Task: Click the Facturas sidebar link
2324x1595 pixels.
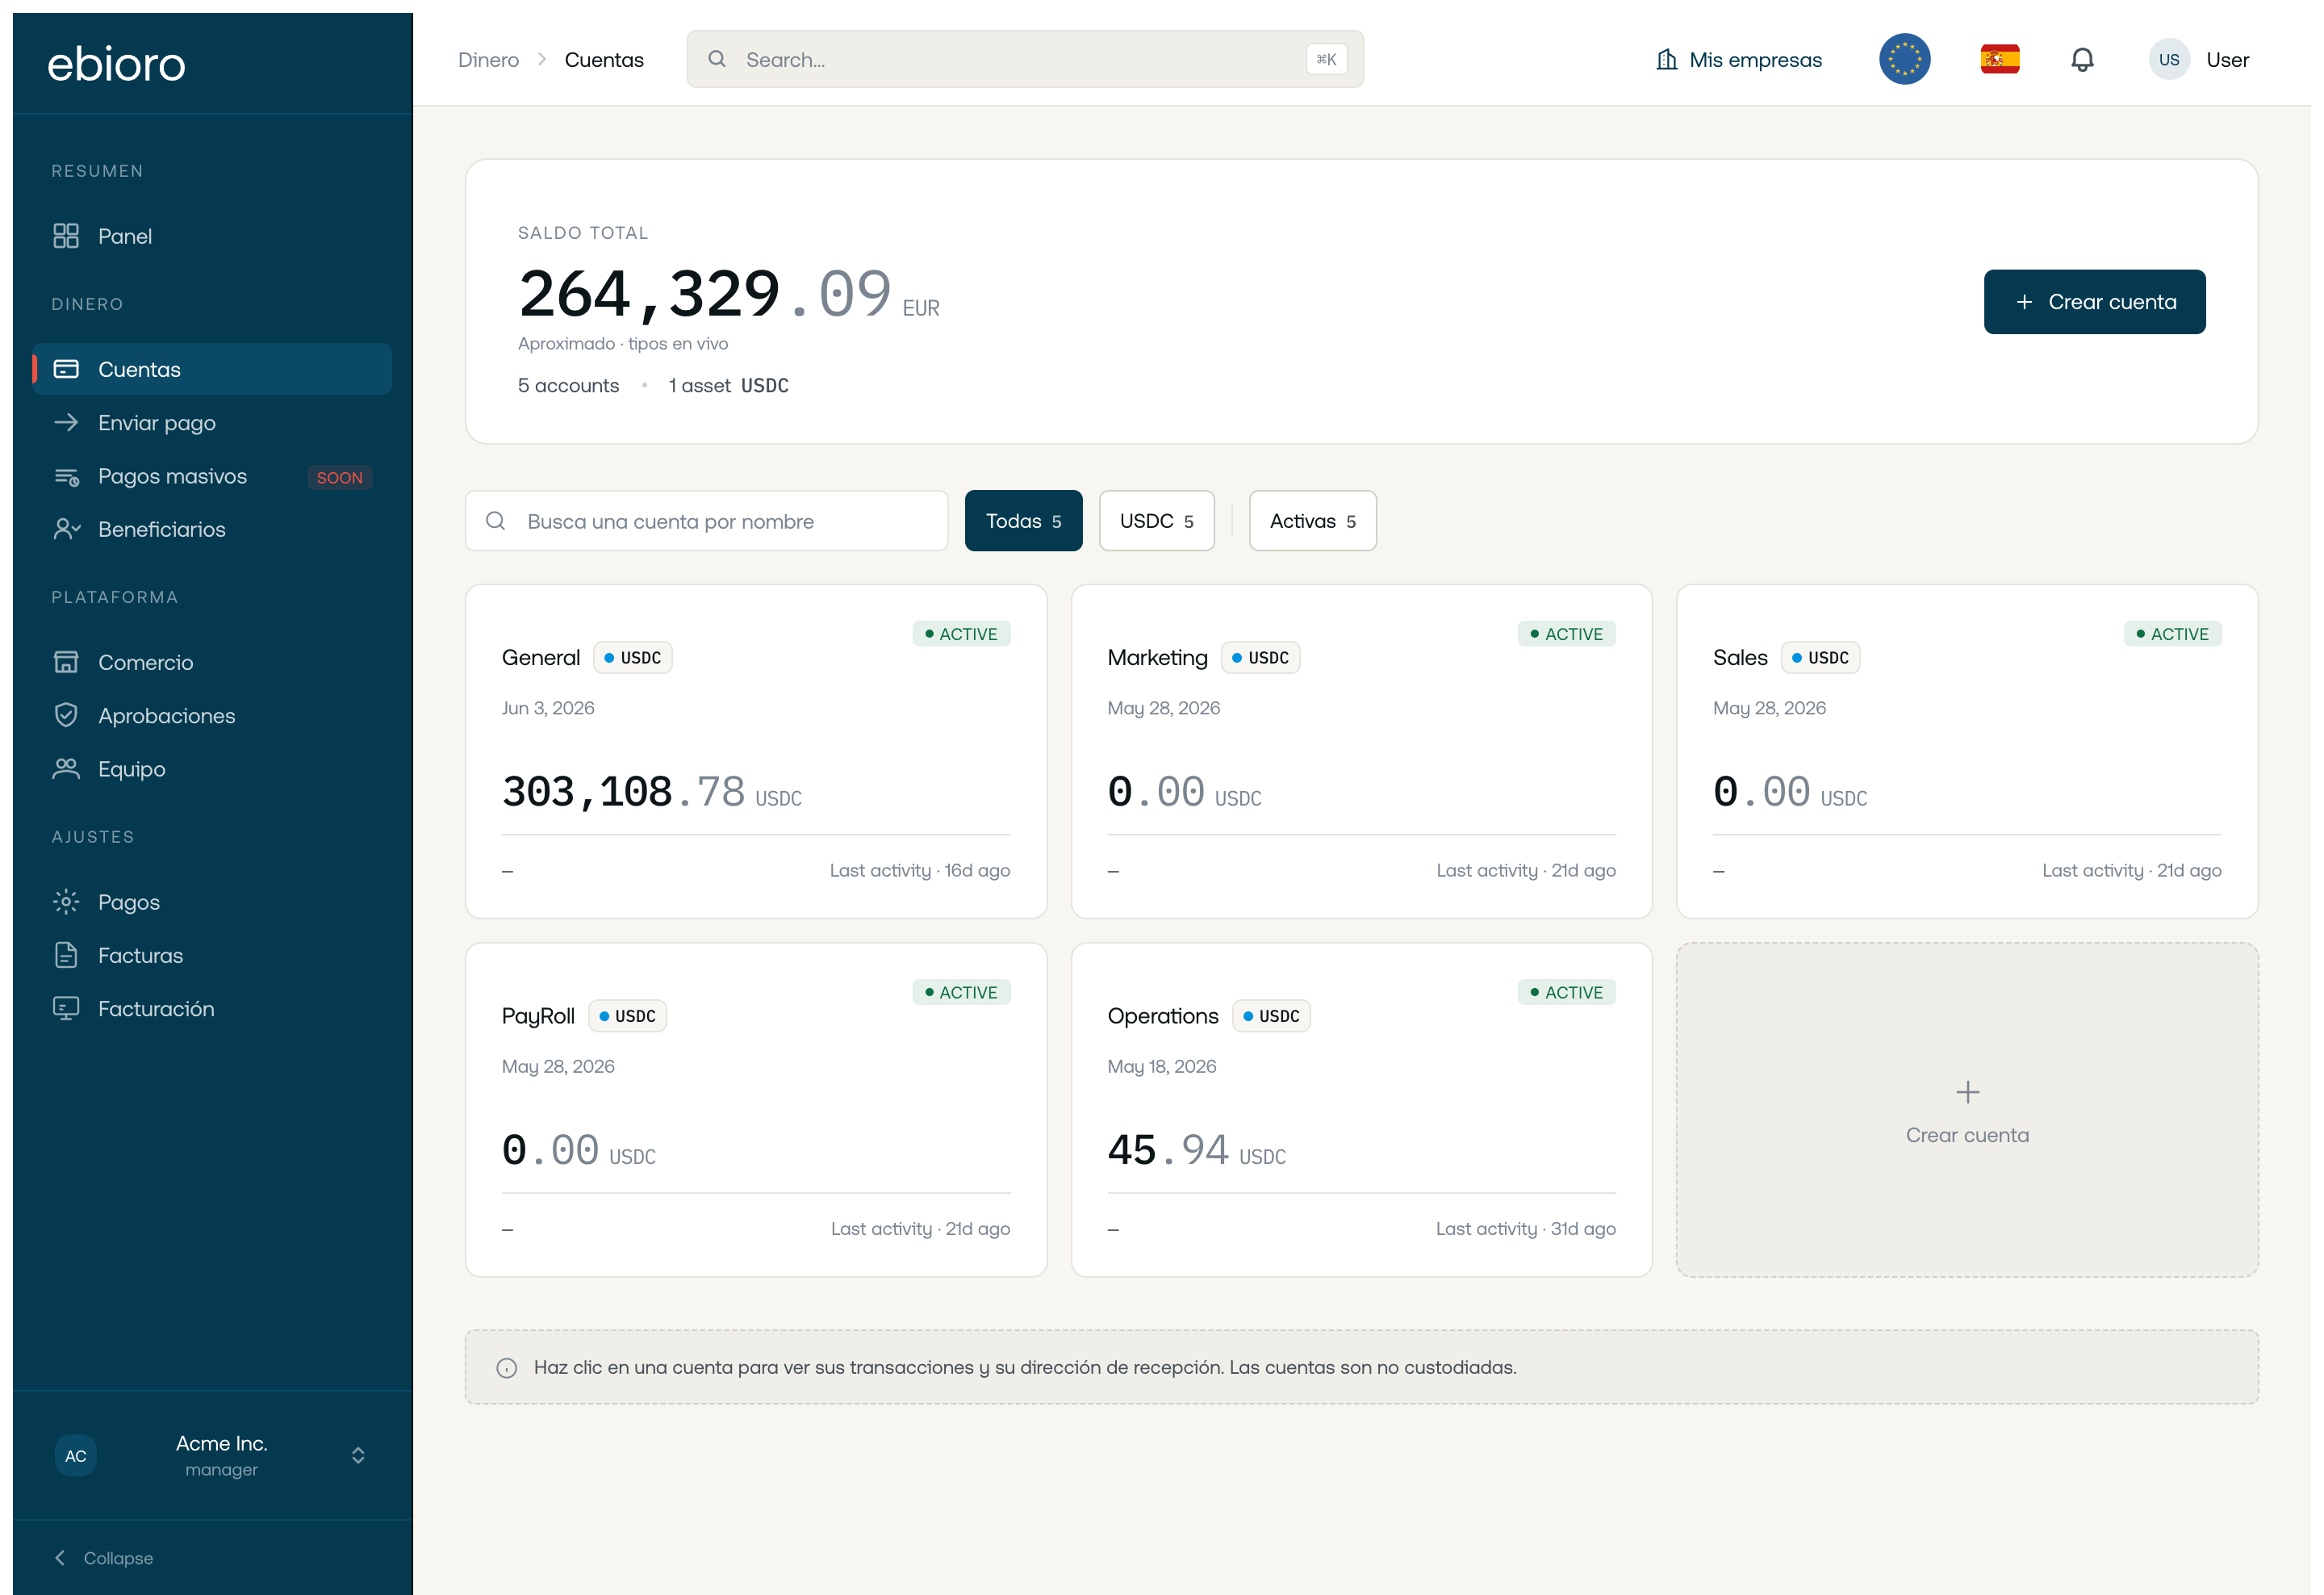Action: (x=212, y=955)
